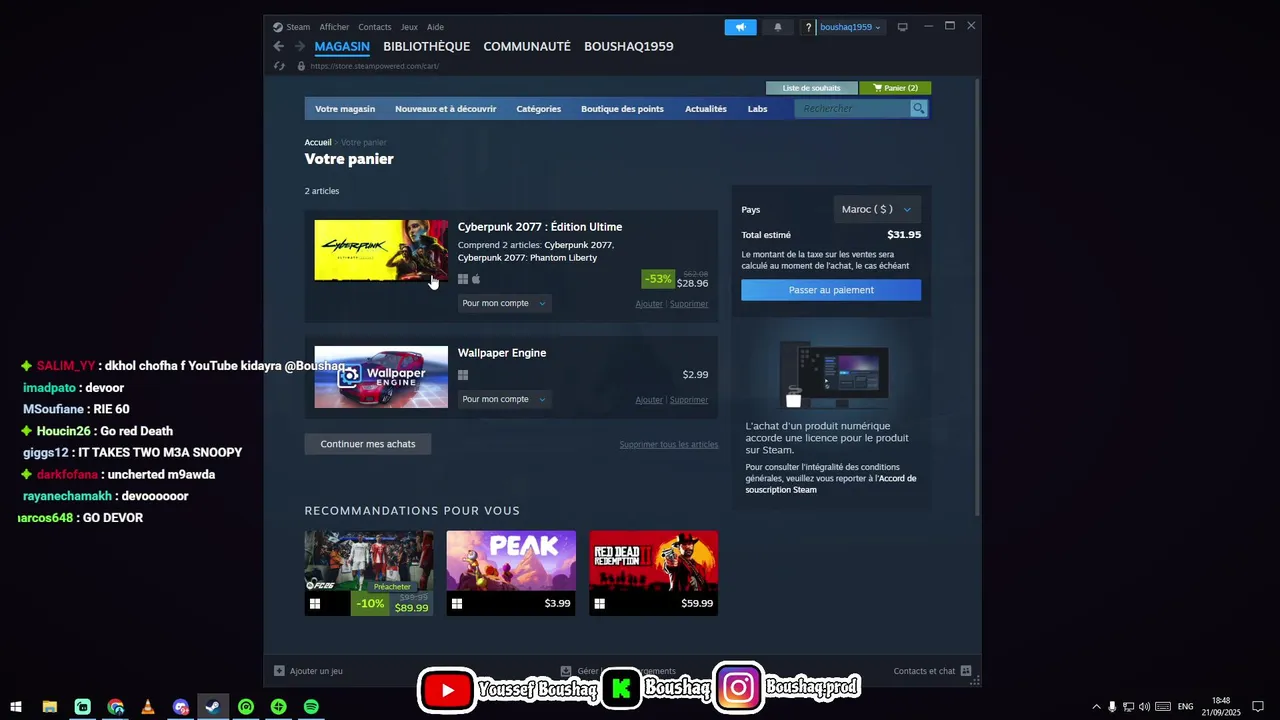
Task: Open the Aide menu
Action: [435, 27]
